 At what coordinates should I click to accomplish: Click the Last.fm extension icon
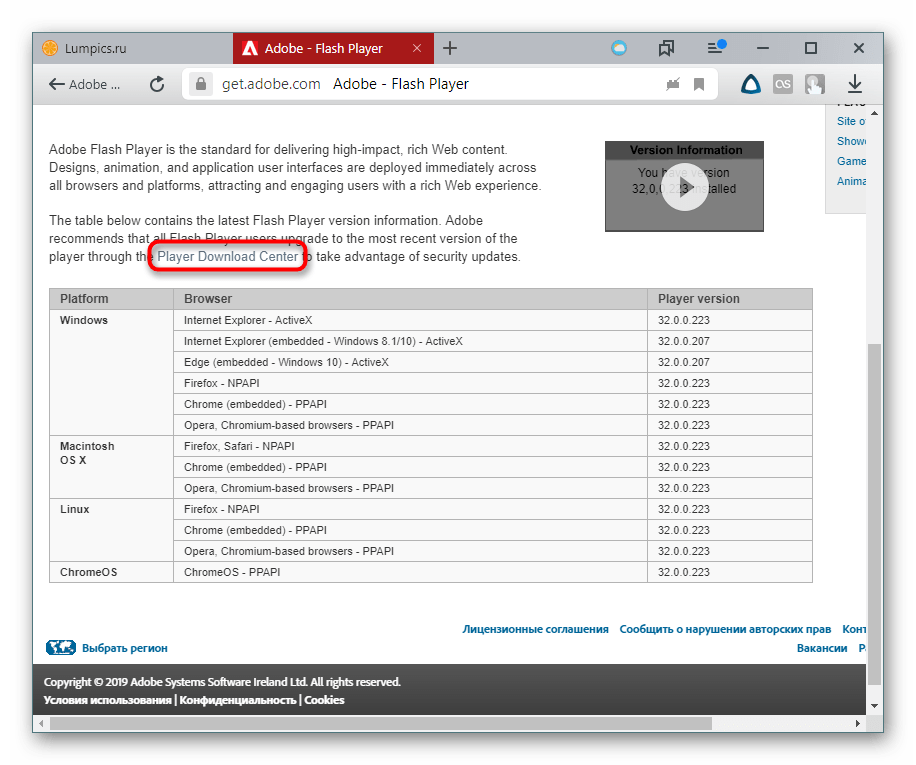coord(783,84)
